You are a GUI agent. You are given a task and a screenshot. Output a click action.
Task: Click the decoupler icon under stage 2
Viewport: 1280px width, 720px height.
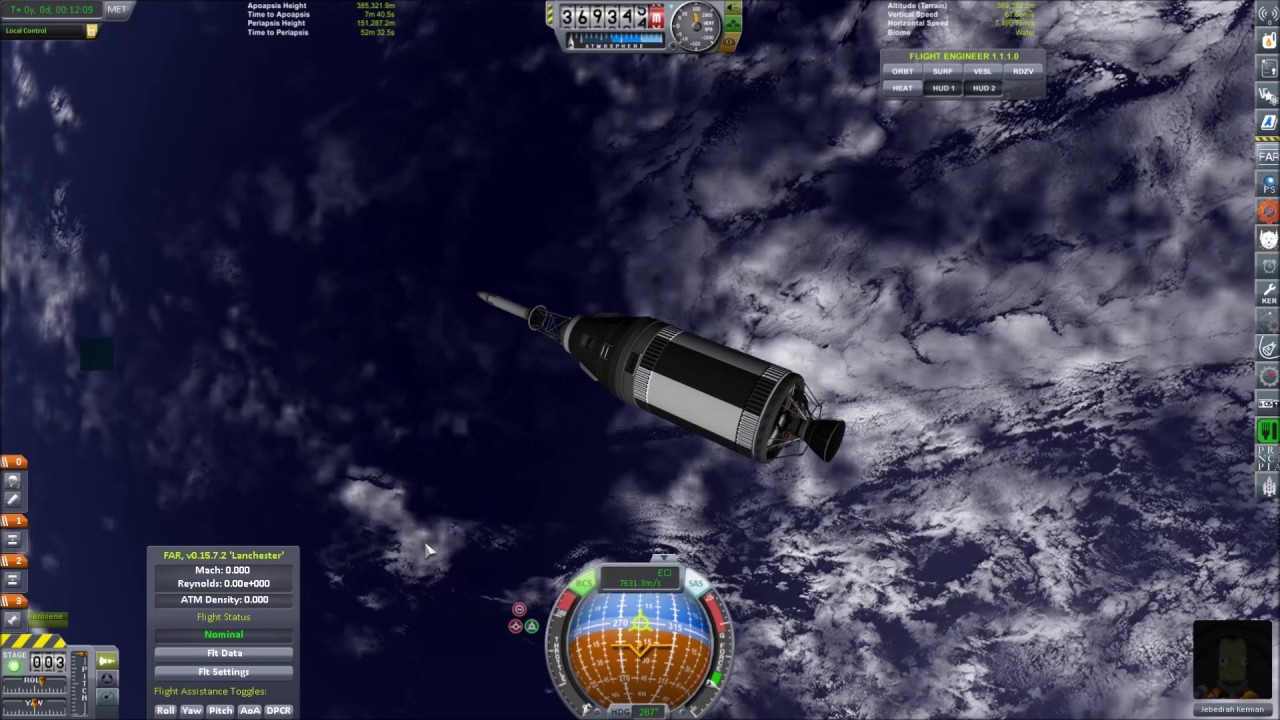click(x=13, y=580)
